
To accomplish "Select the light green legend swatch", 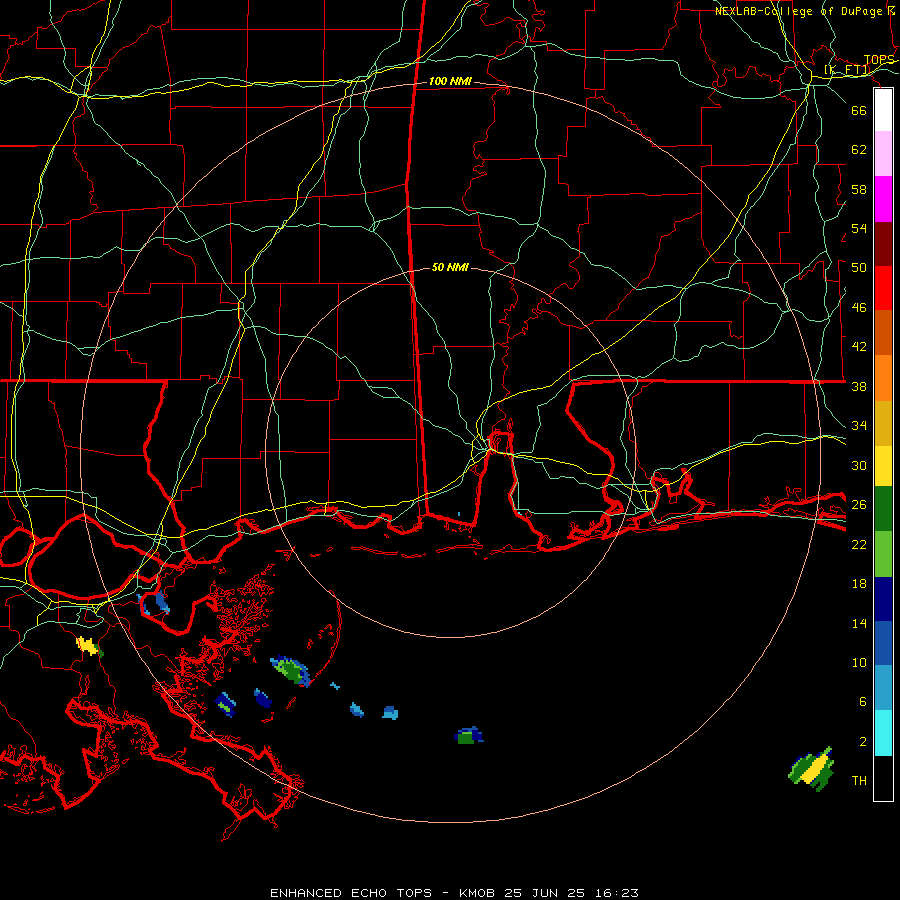I will coord(883,554).
